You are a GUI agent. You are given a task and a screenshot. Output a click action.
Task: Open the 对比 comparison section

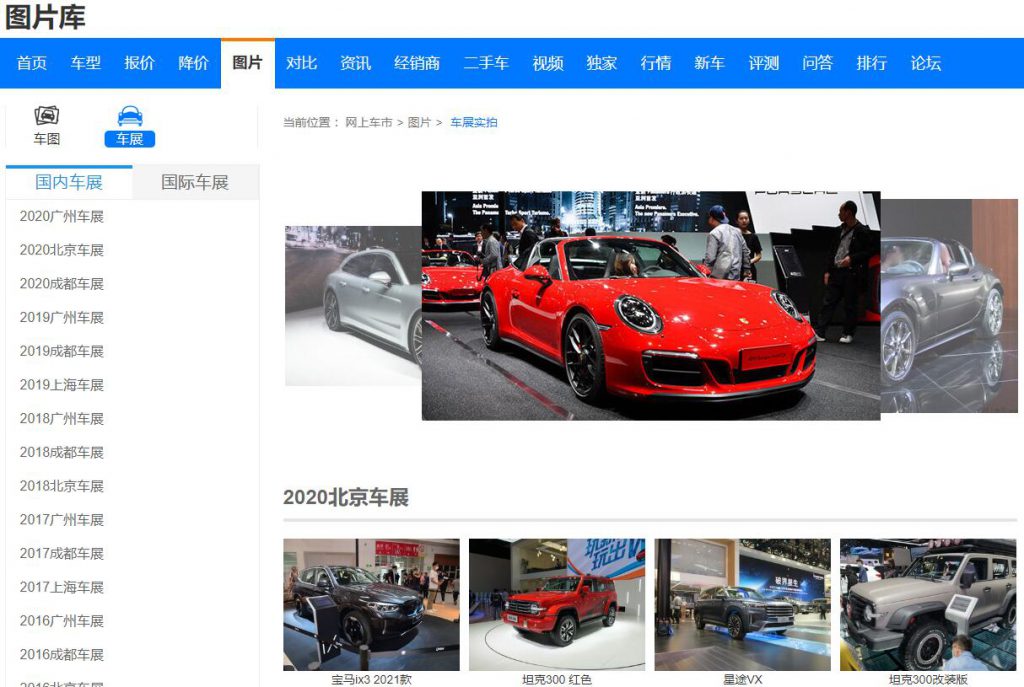tap(302, 62)
